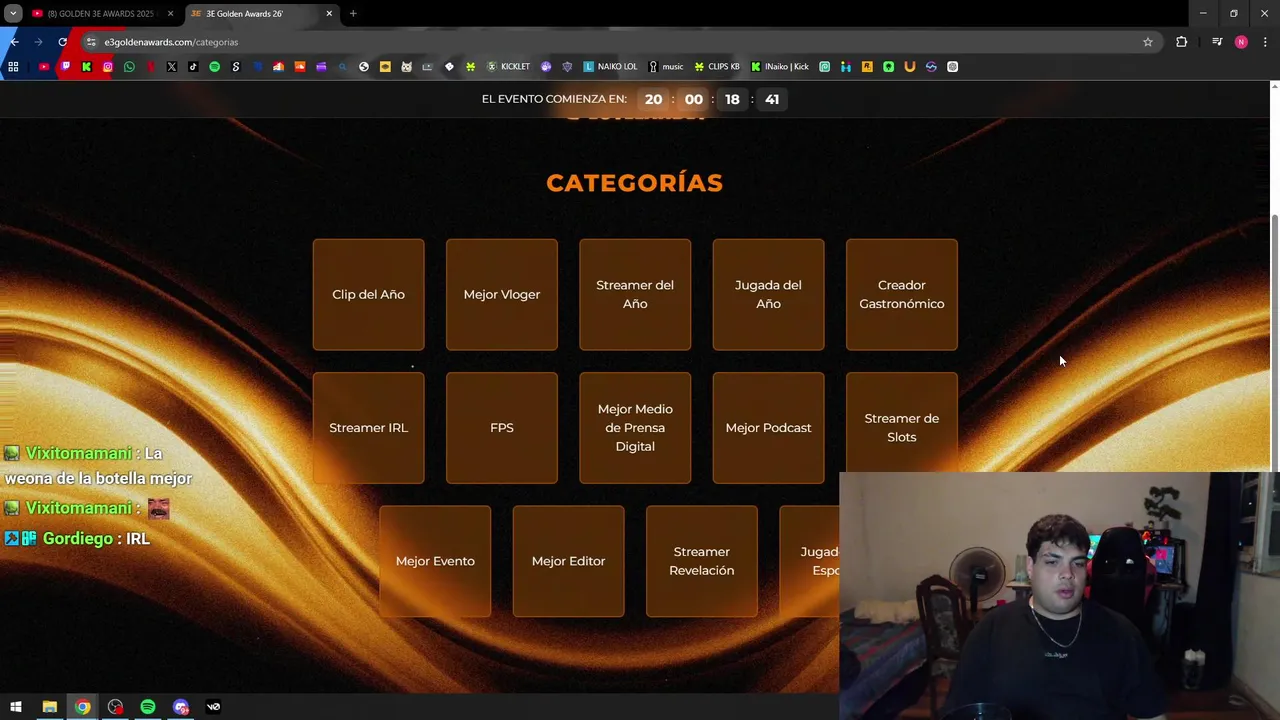
Task: Open the green Kick bookmark icon
Action: [x=86, y=67]
